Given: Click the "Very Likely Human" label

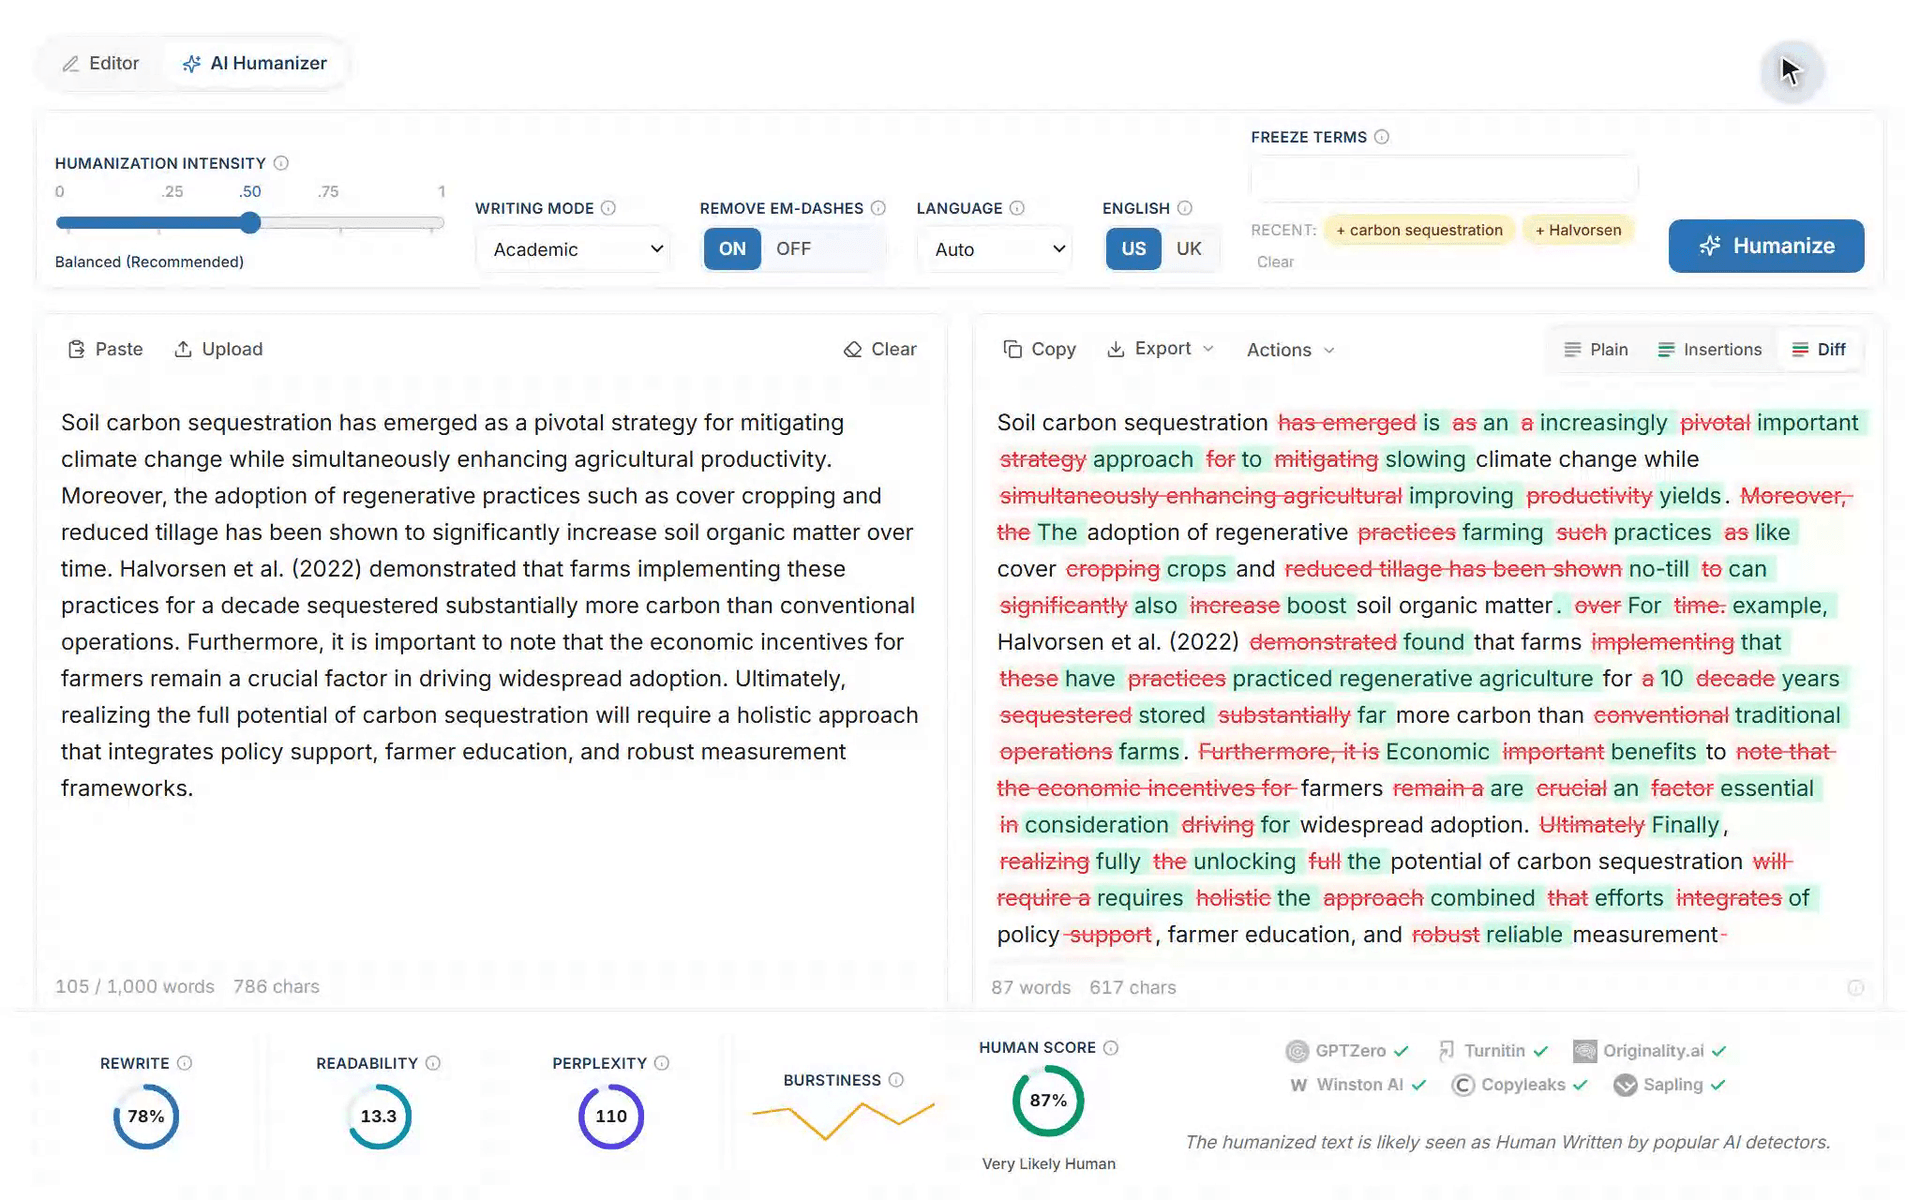Looking at the screenshot, I should [1048, 1164].
